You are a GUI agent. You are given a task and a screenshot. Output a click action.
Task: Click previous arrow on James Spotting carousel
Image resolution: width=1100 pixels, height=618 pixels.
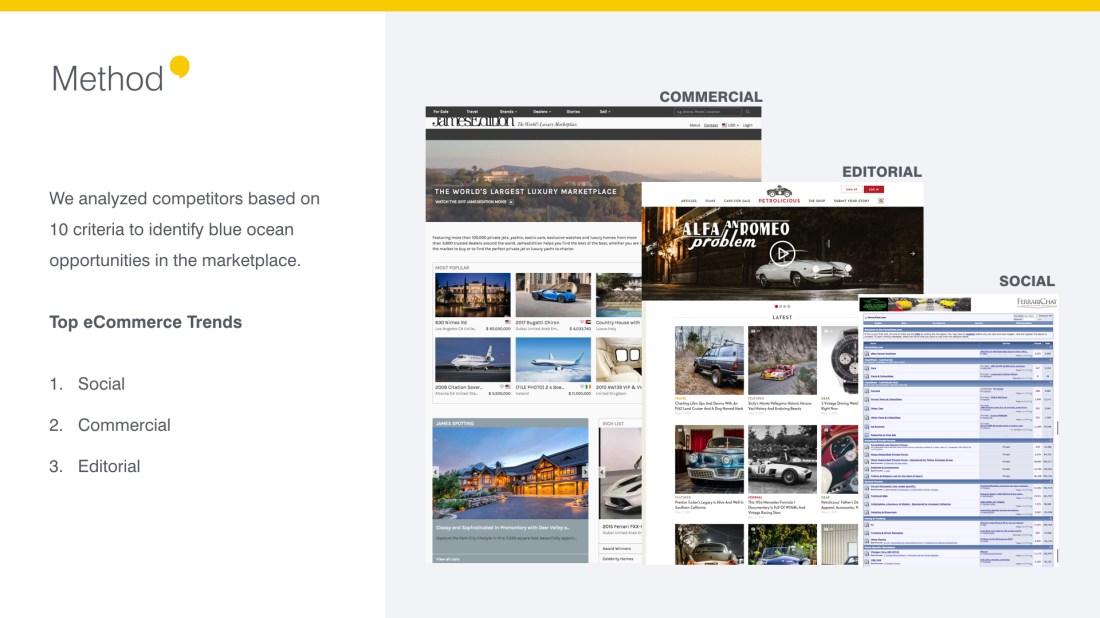[x=436, y=470]
